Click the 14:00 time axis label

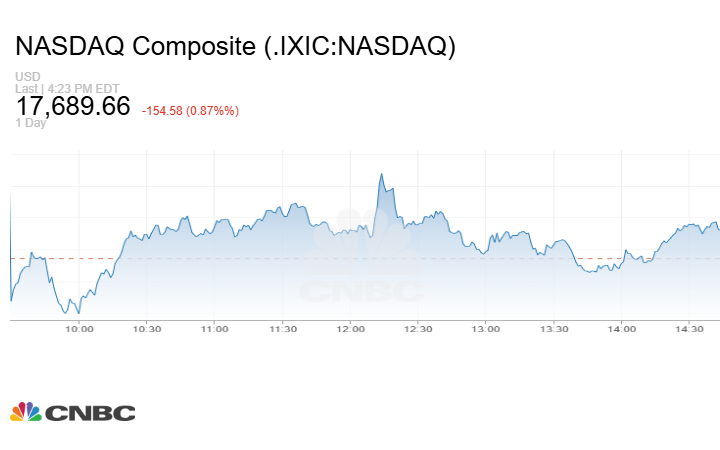622,329
